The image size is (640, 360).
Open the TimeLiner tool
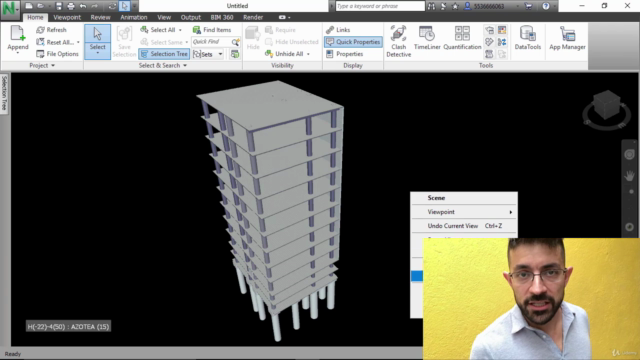[427, 38]
